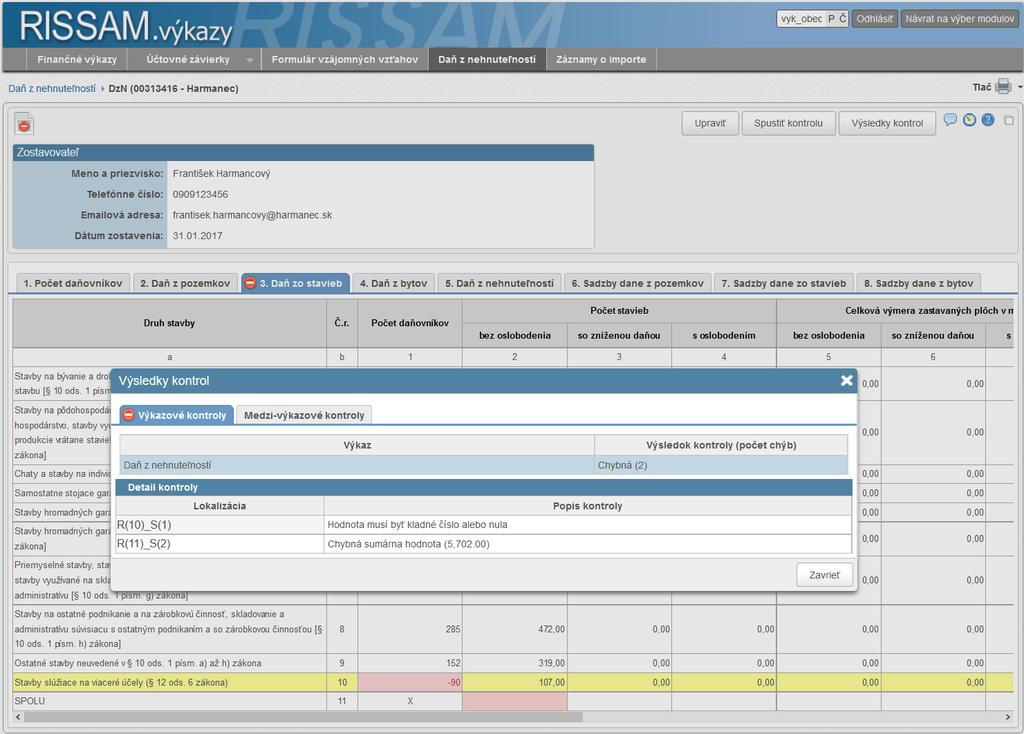Click the vyk_obec user field
The width and height of the screenshot is (1024, 734).
tap(801, 19)
